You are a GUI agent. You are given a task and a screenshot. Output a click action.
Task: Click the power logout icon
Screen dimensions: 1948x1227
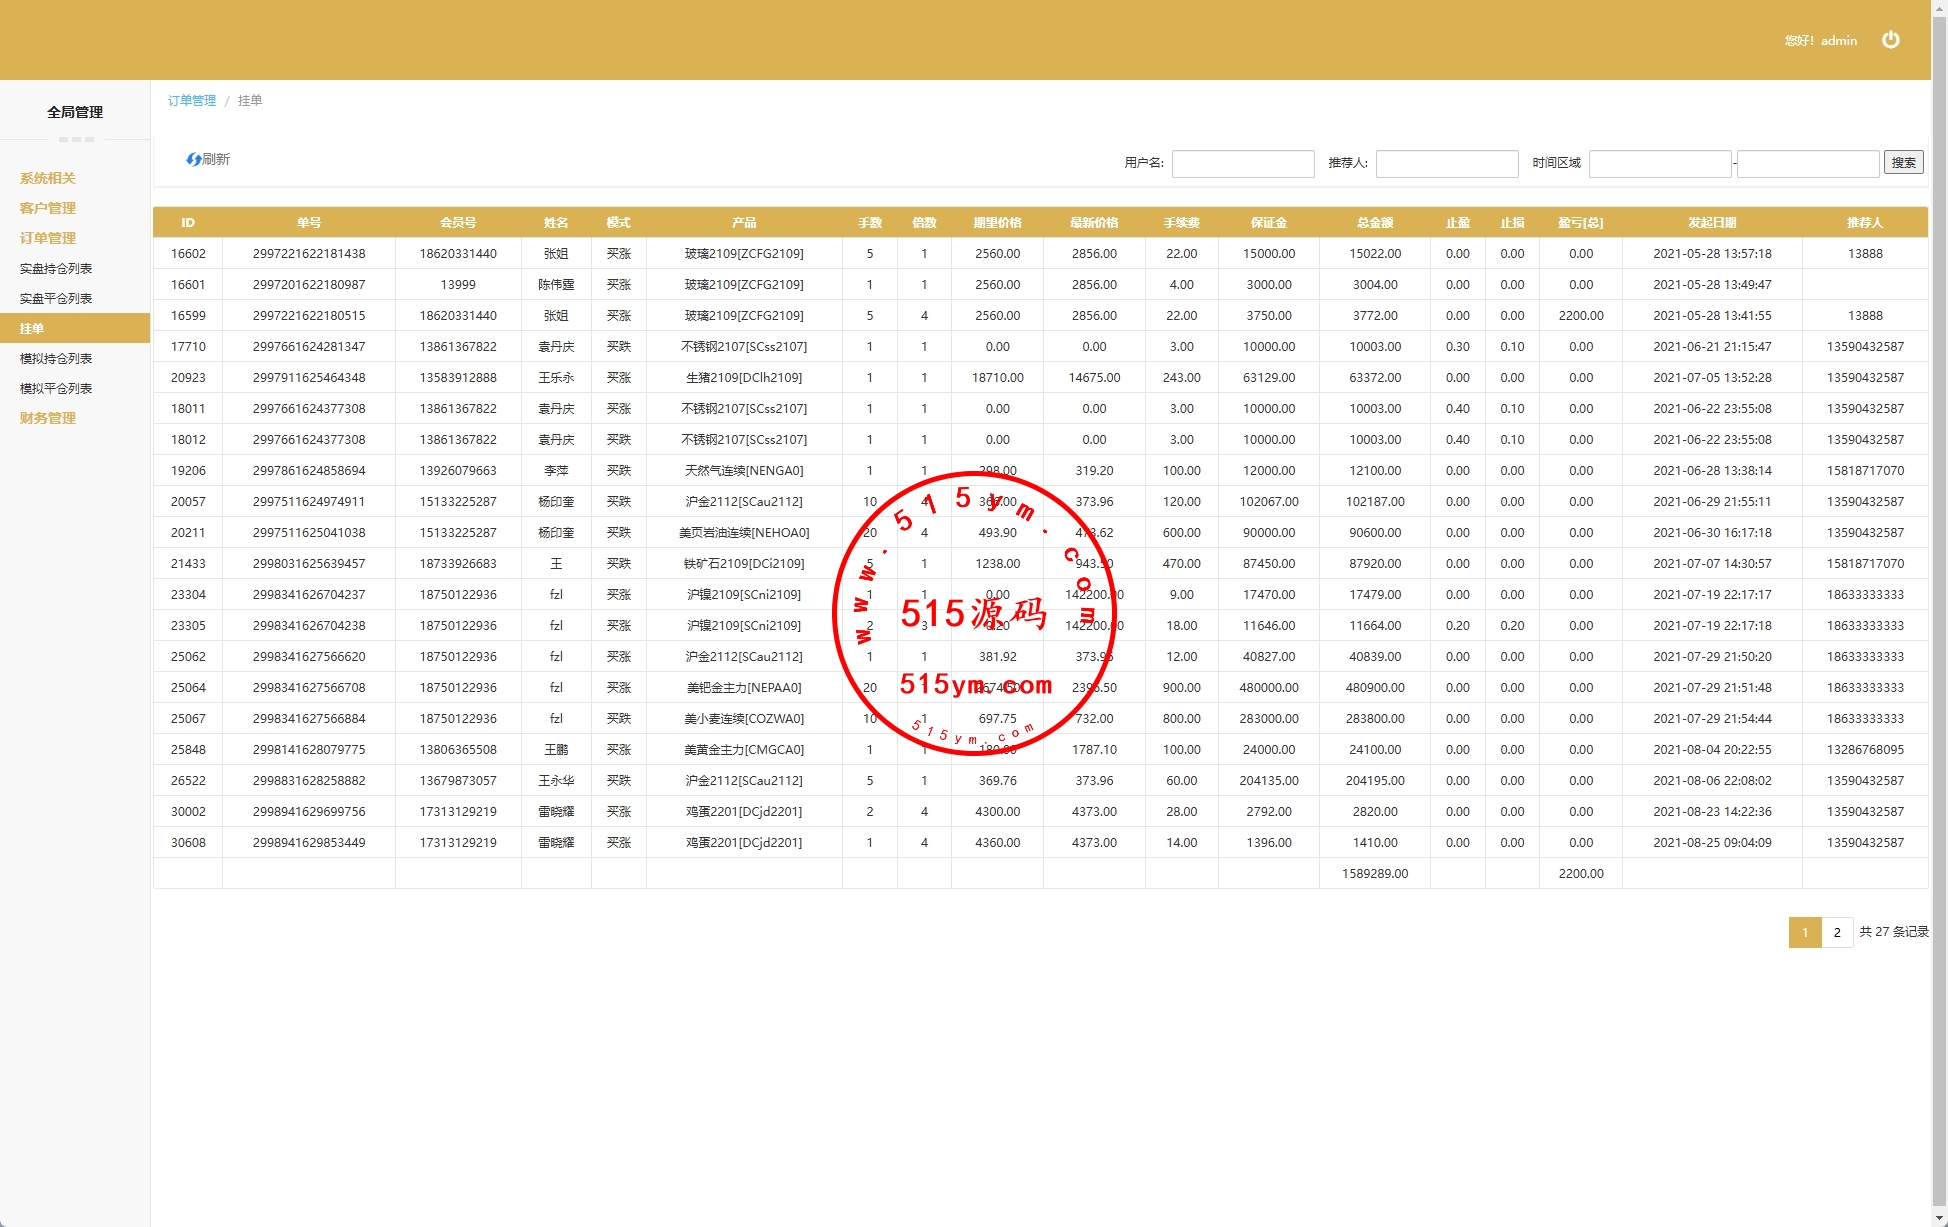click(1890, 40)
